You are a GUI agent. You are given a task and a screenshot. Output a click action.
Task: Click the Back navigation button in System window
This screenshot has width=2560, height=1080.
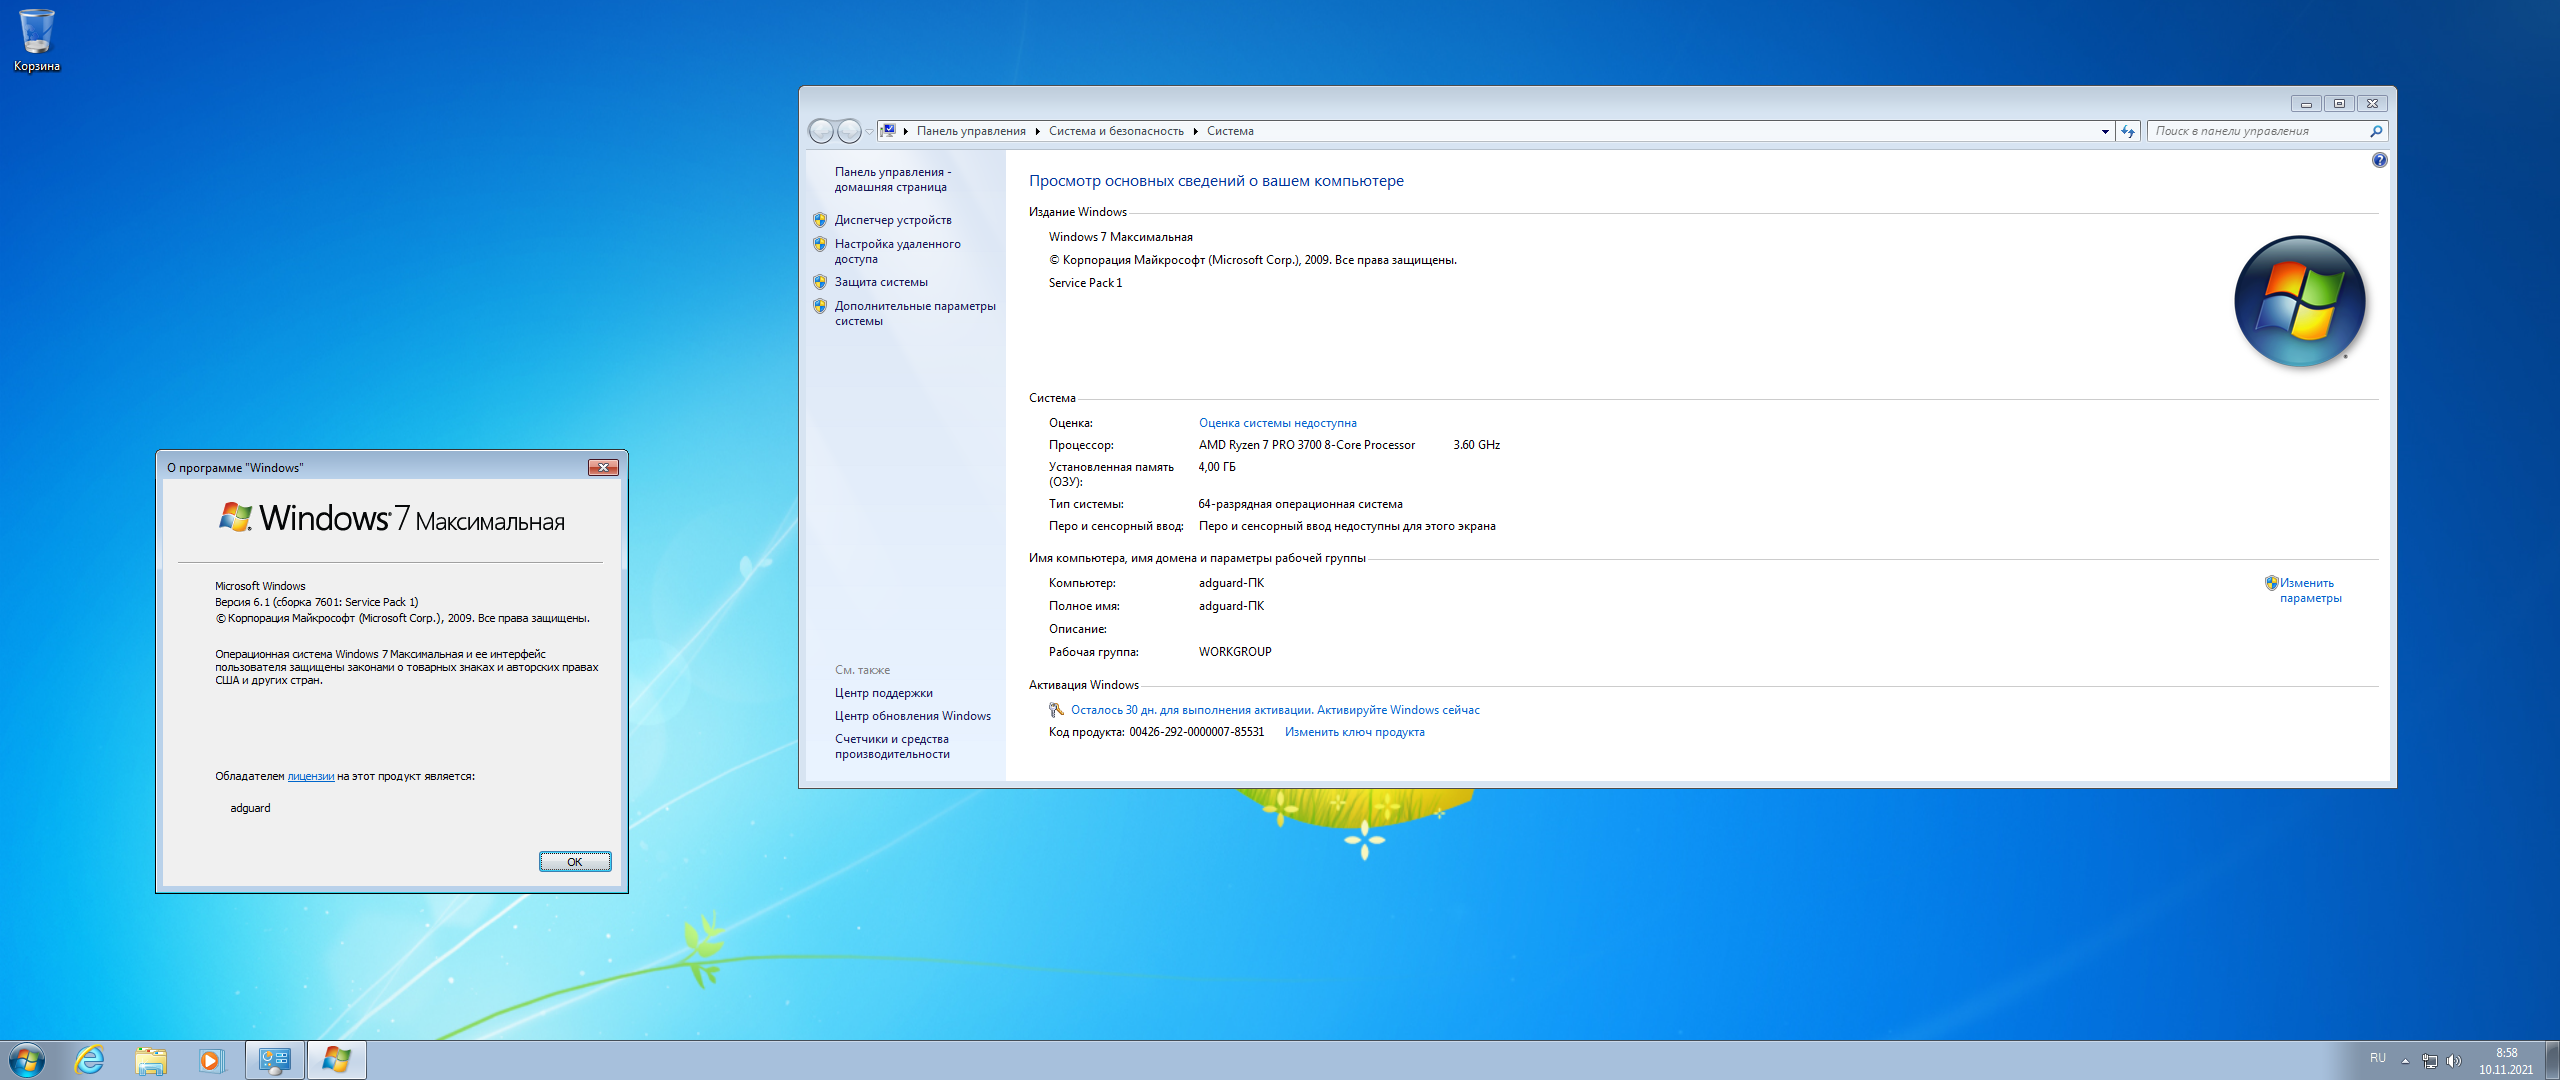click(x=821, y=131)
